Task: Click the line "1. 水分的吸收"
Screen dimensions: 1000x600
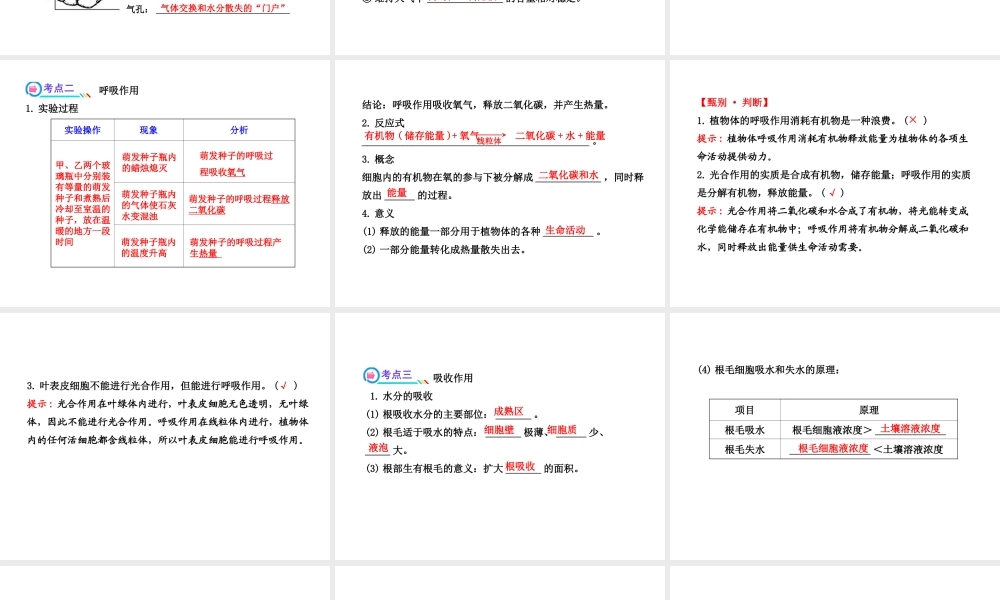Action: click(401, 396)
